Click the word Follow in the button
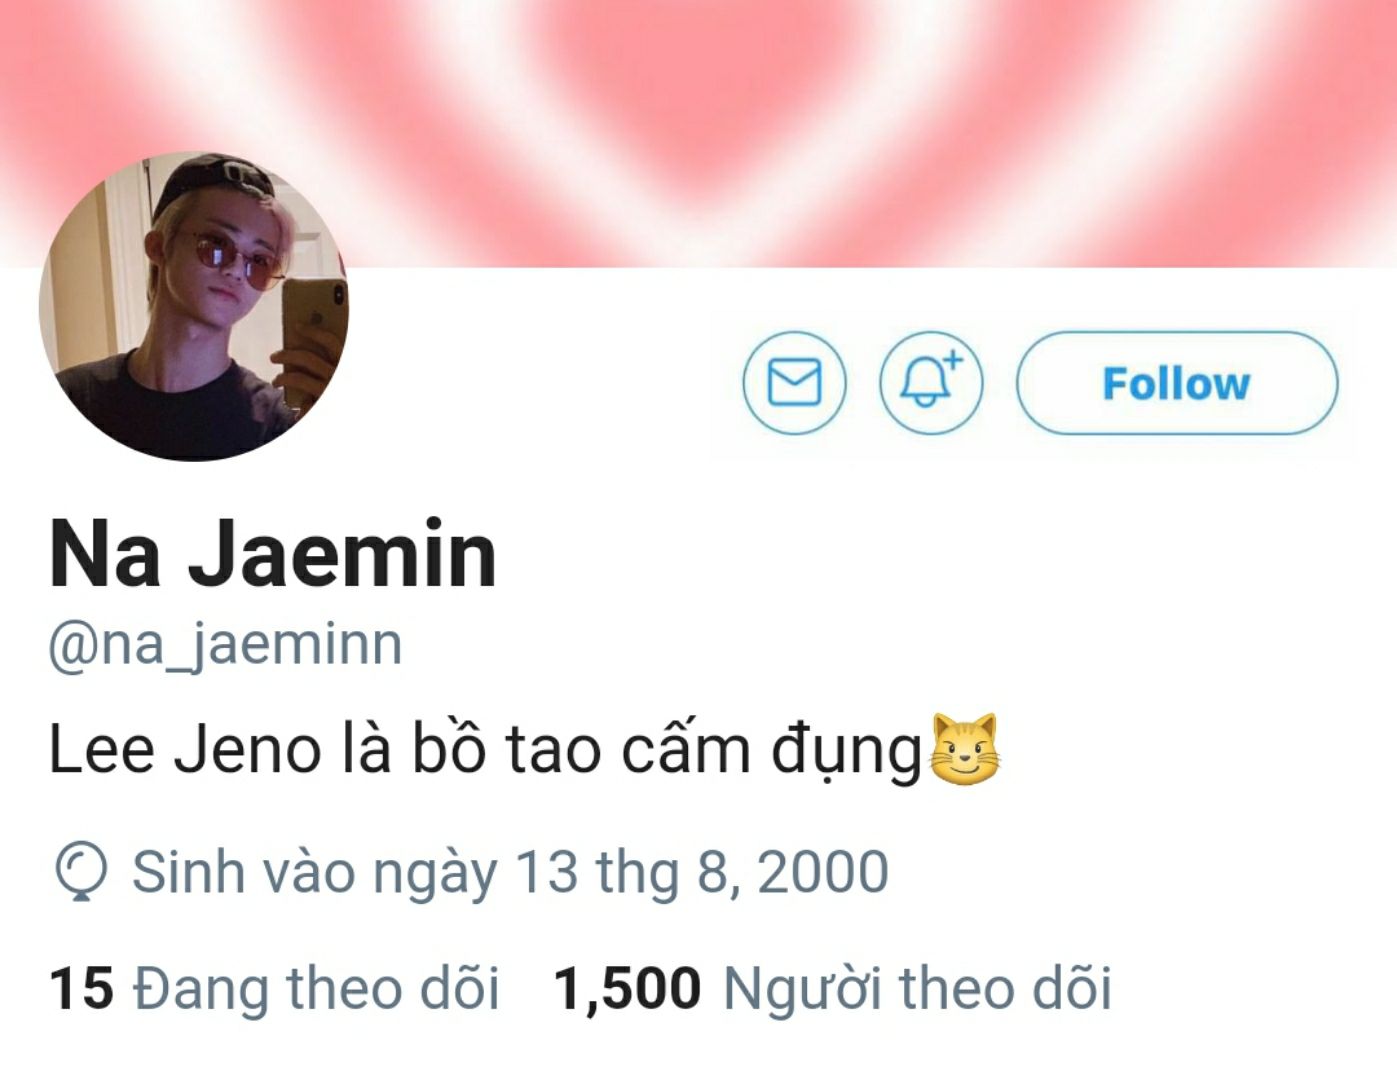1397x1080 pixels. pos(1177,383)
